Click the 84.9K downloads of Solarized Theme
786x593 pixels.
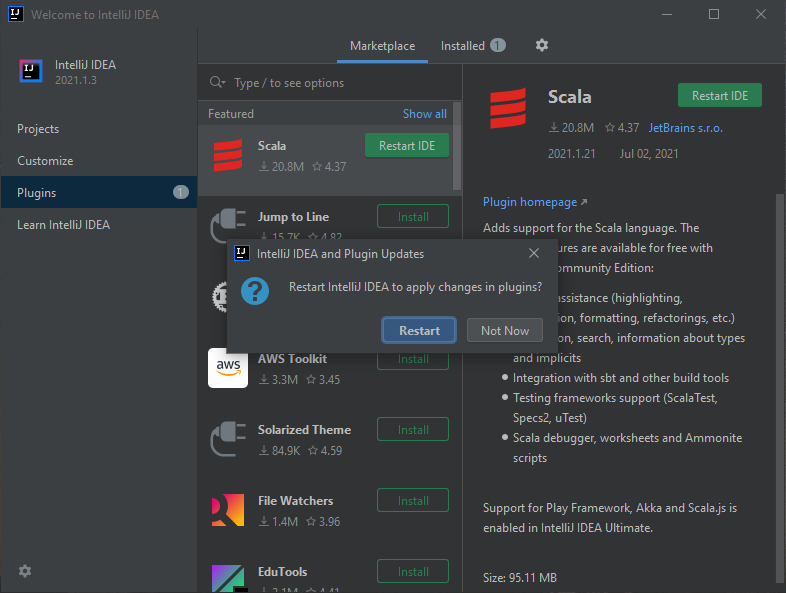tap(279, 451)
